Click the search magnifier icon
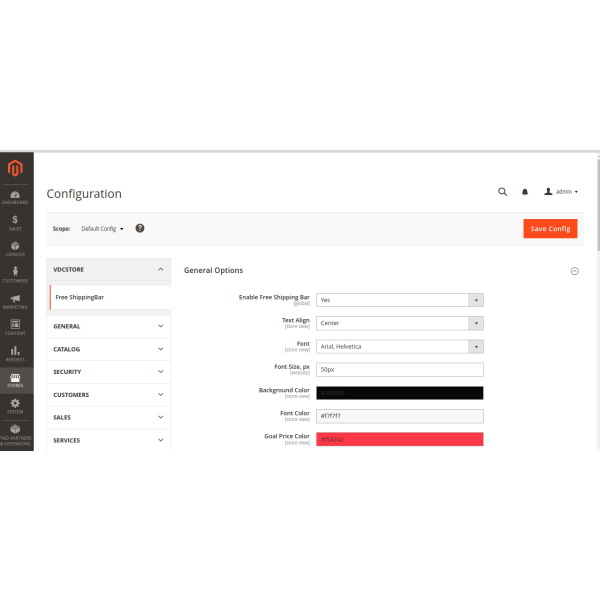This screenshot has height=600, width=600. point(503,191)
